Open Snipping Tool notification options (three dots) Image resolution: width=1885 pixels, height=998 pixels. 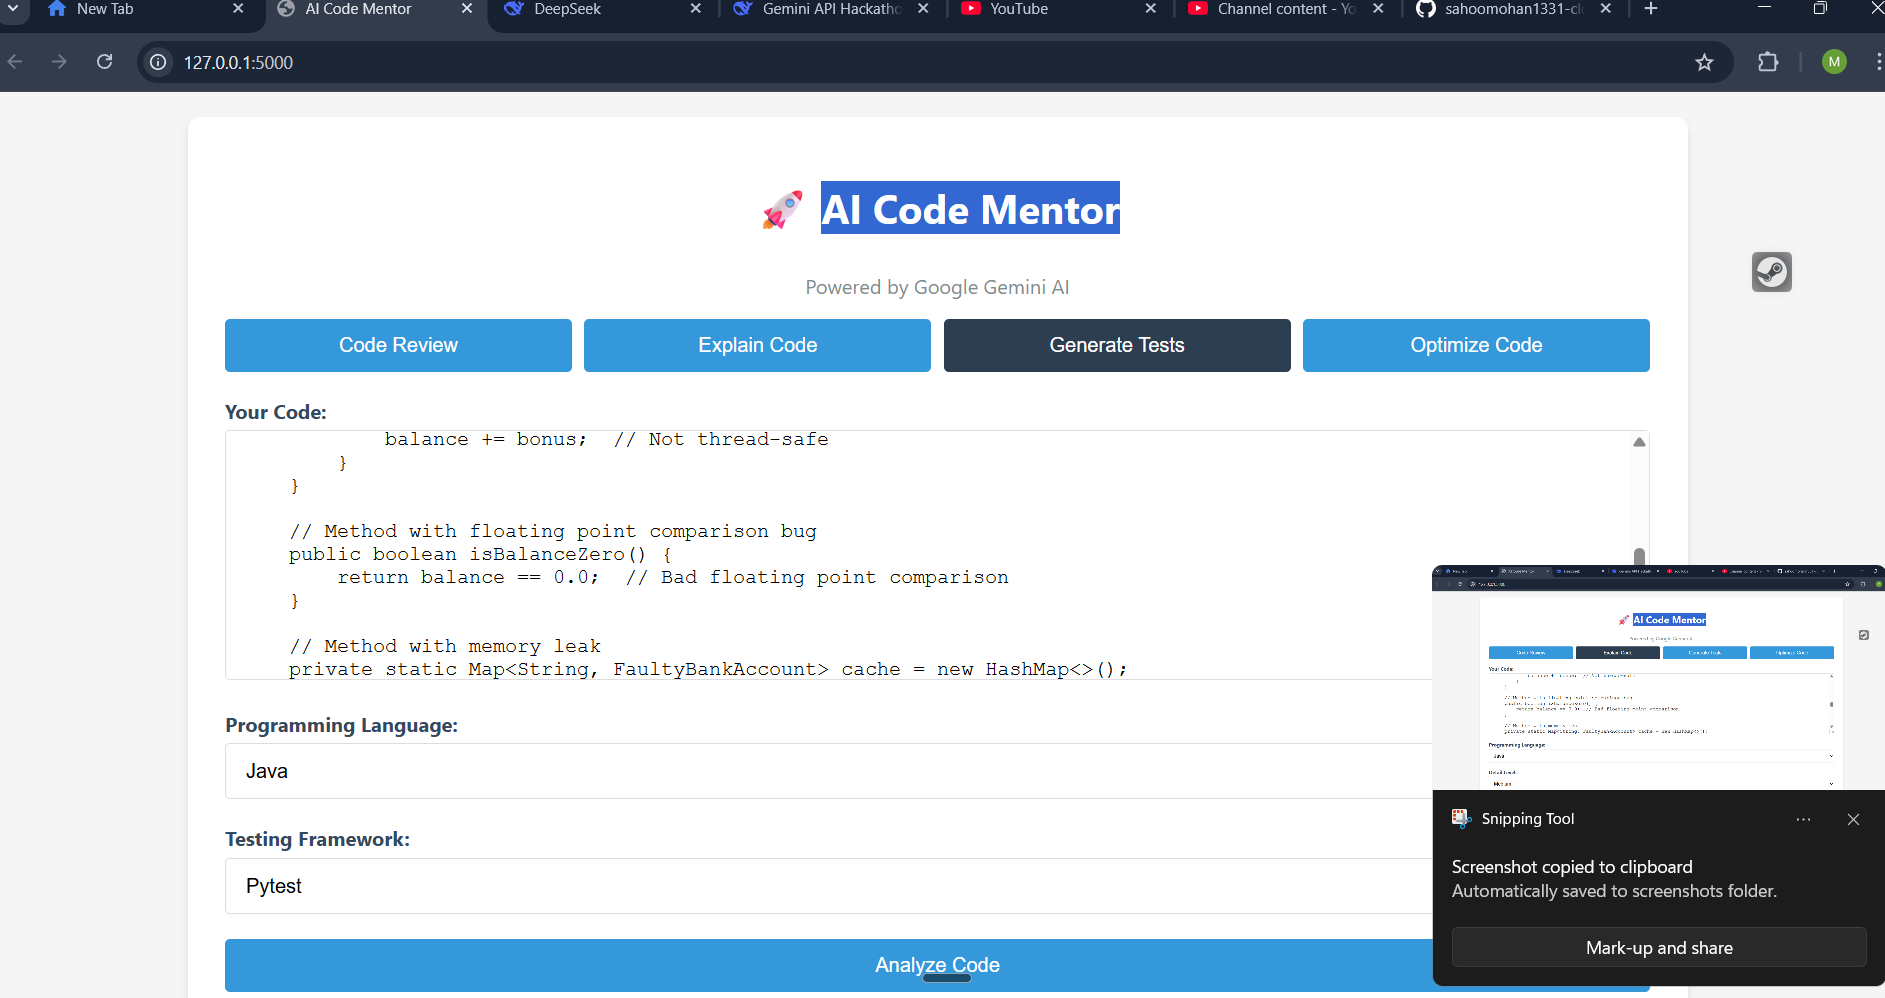pyautogui.click(x=1803, y=819)
